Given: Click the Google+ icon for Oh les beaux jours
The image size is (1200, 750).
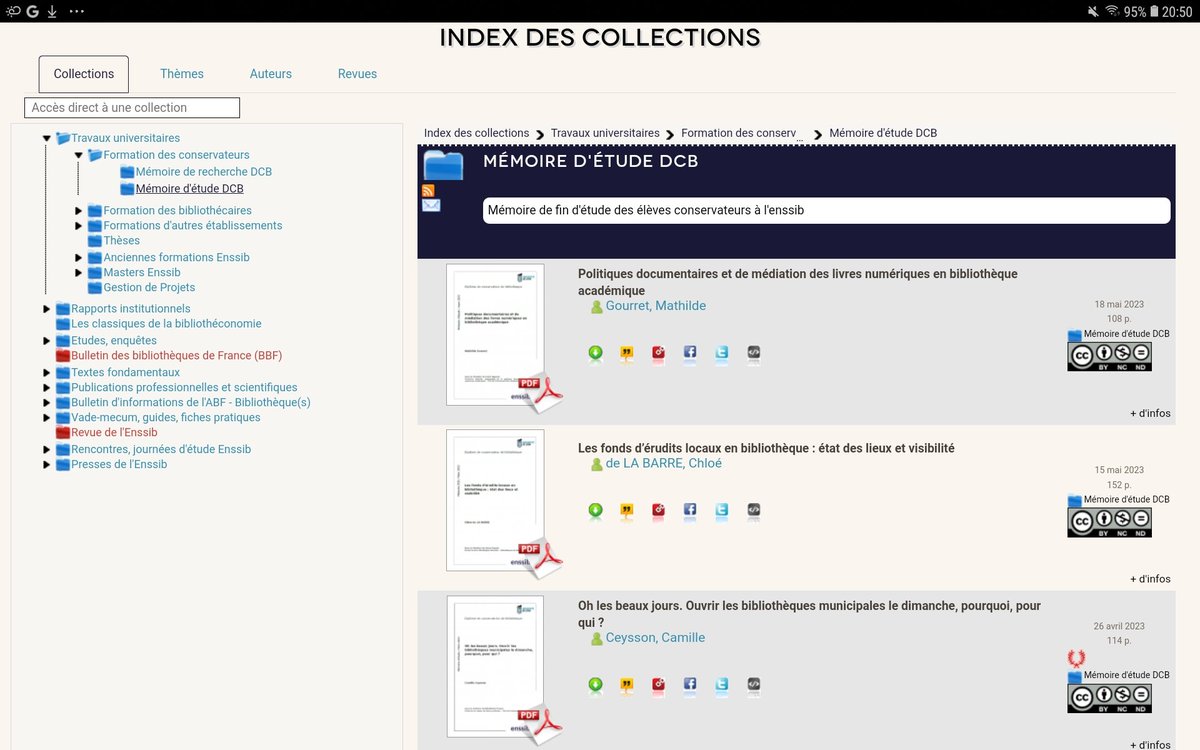Looking at the screenshot, I should pos(659,685).
